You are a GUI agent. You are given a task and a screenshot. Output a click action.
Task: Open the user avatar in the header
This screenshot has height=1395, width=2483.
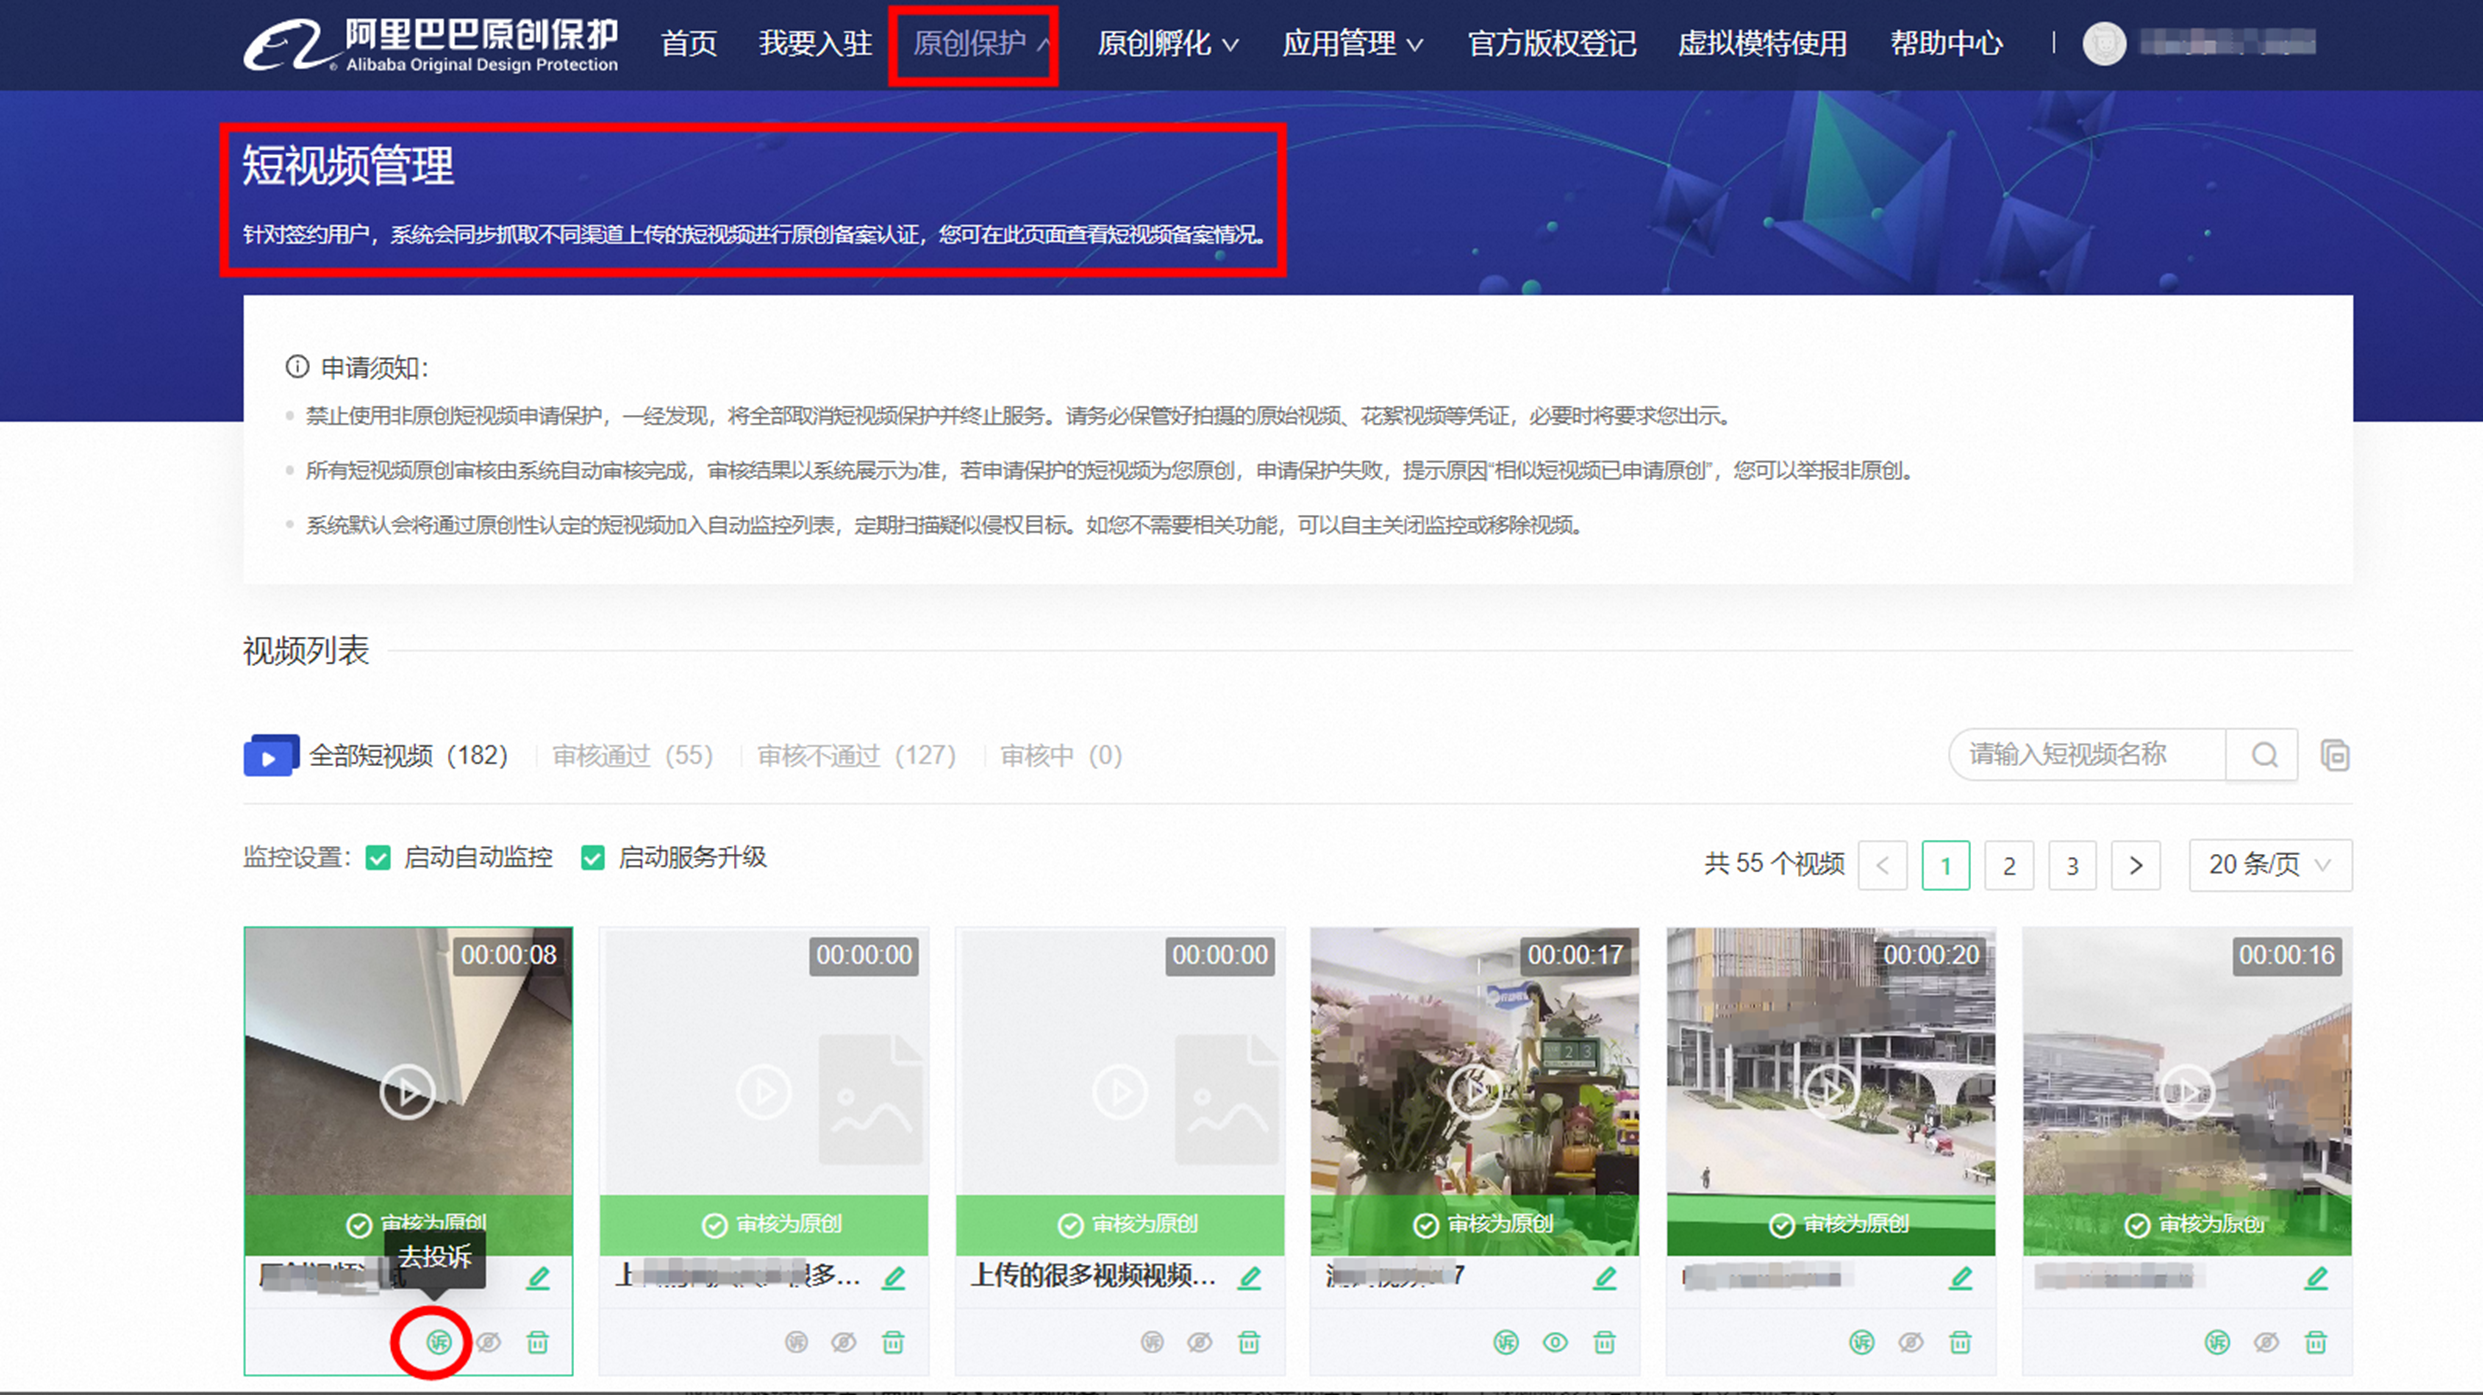pyautogui.click(x=2104, y=43)
